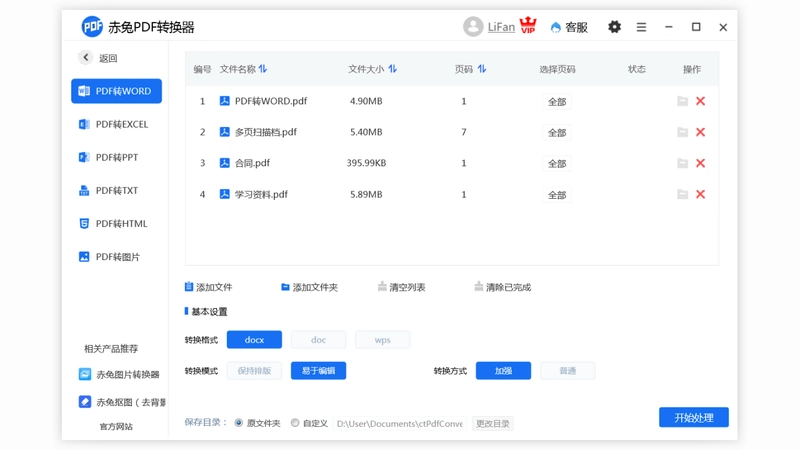Screen dimensions: 800x450
Task: Click the back arrow next to 返回
Action: click(86, 57)
